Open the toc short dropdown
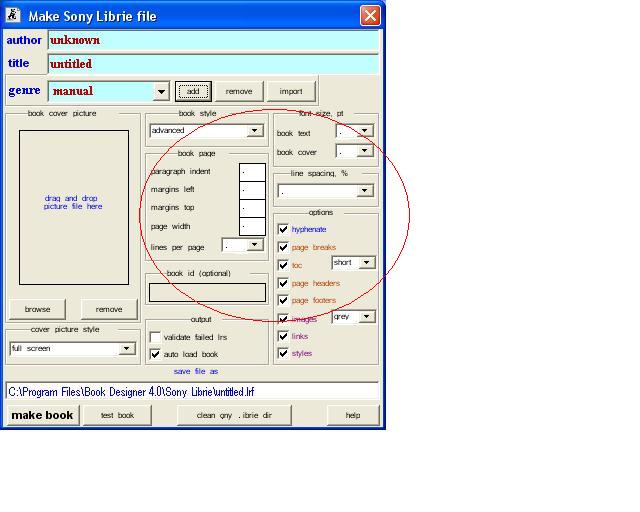 tap(367, 263)
